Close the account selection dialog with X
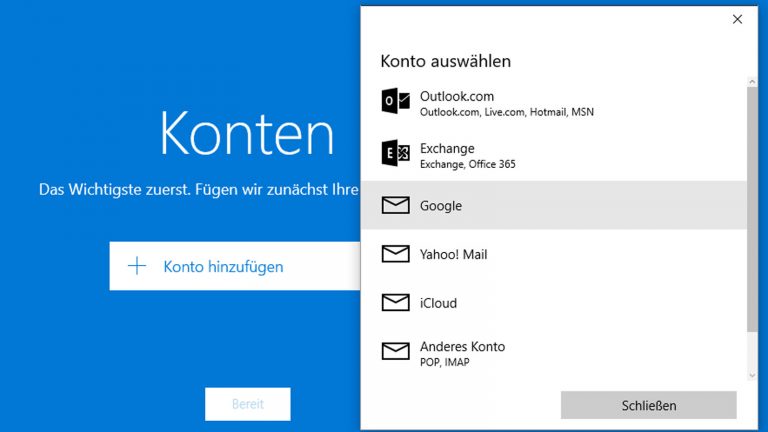The image size is (768, 432). coord(737,19)
